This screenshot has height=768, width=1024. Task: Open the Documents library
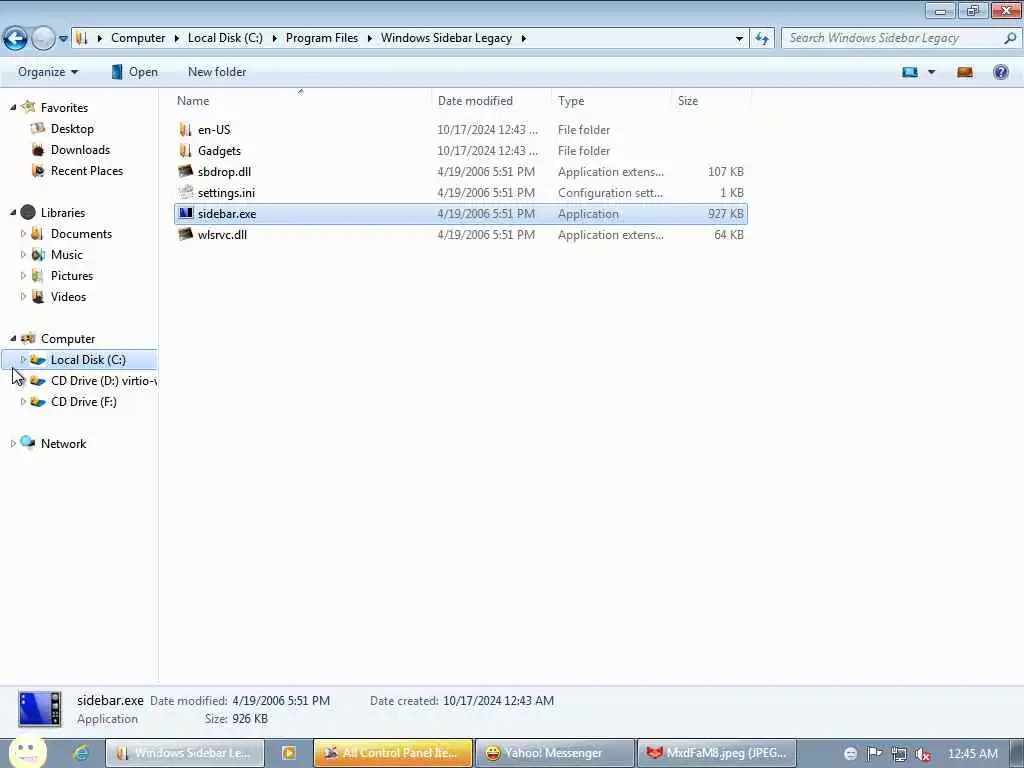tap(81, 233)
